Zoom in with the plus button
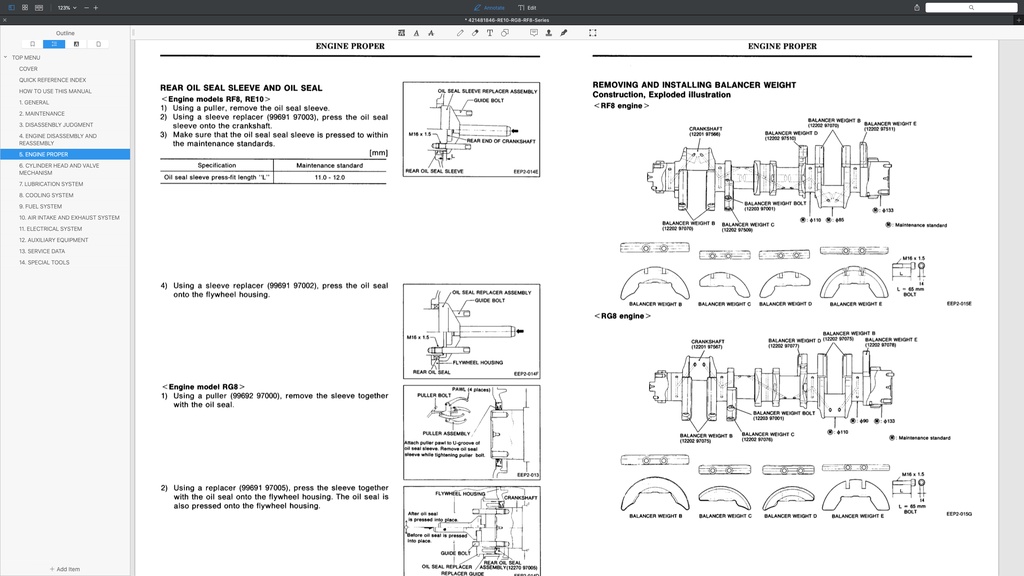Screen dimensions: 1024x576 pos(96,7)
